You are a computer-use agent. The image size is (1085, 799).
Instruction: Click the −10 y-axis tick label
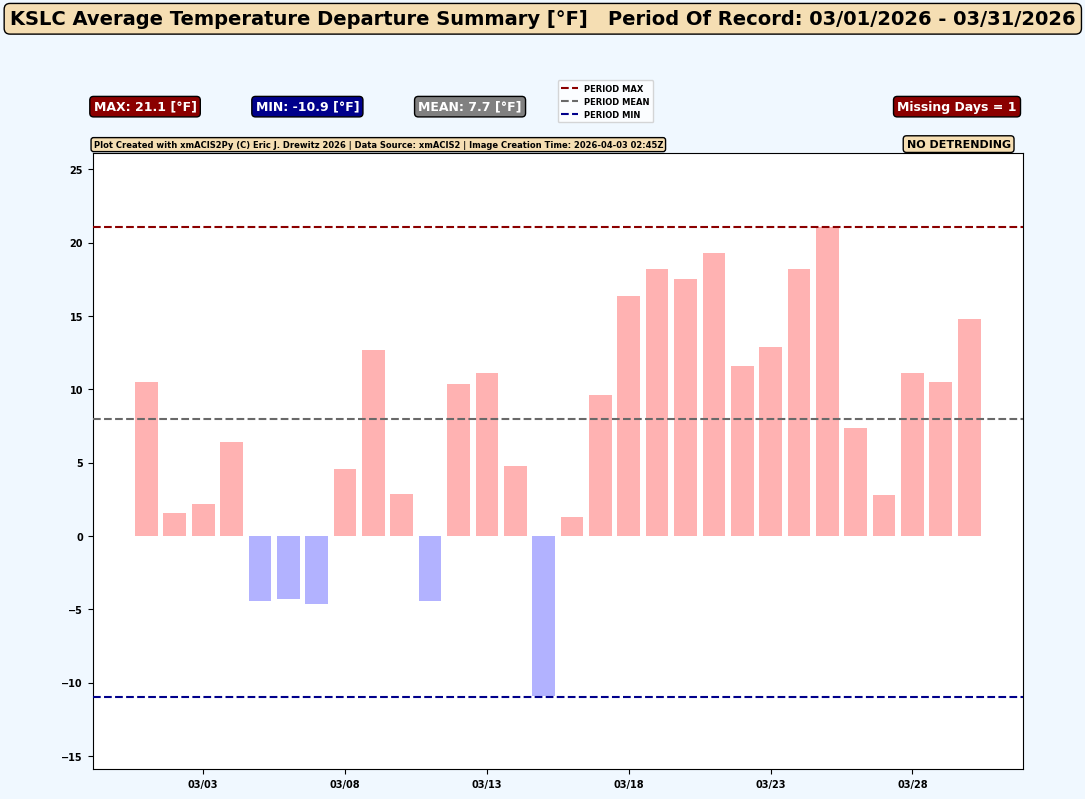(x=72, y=683)
